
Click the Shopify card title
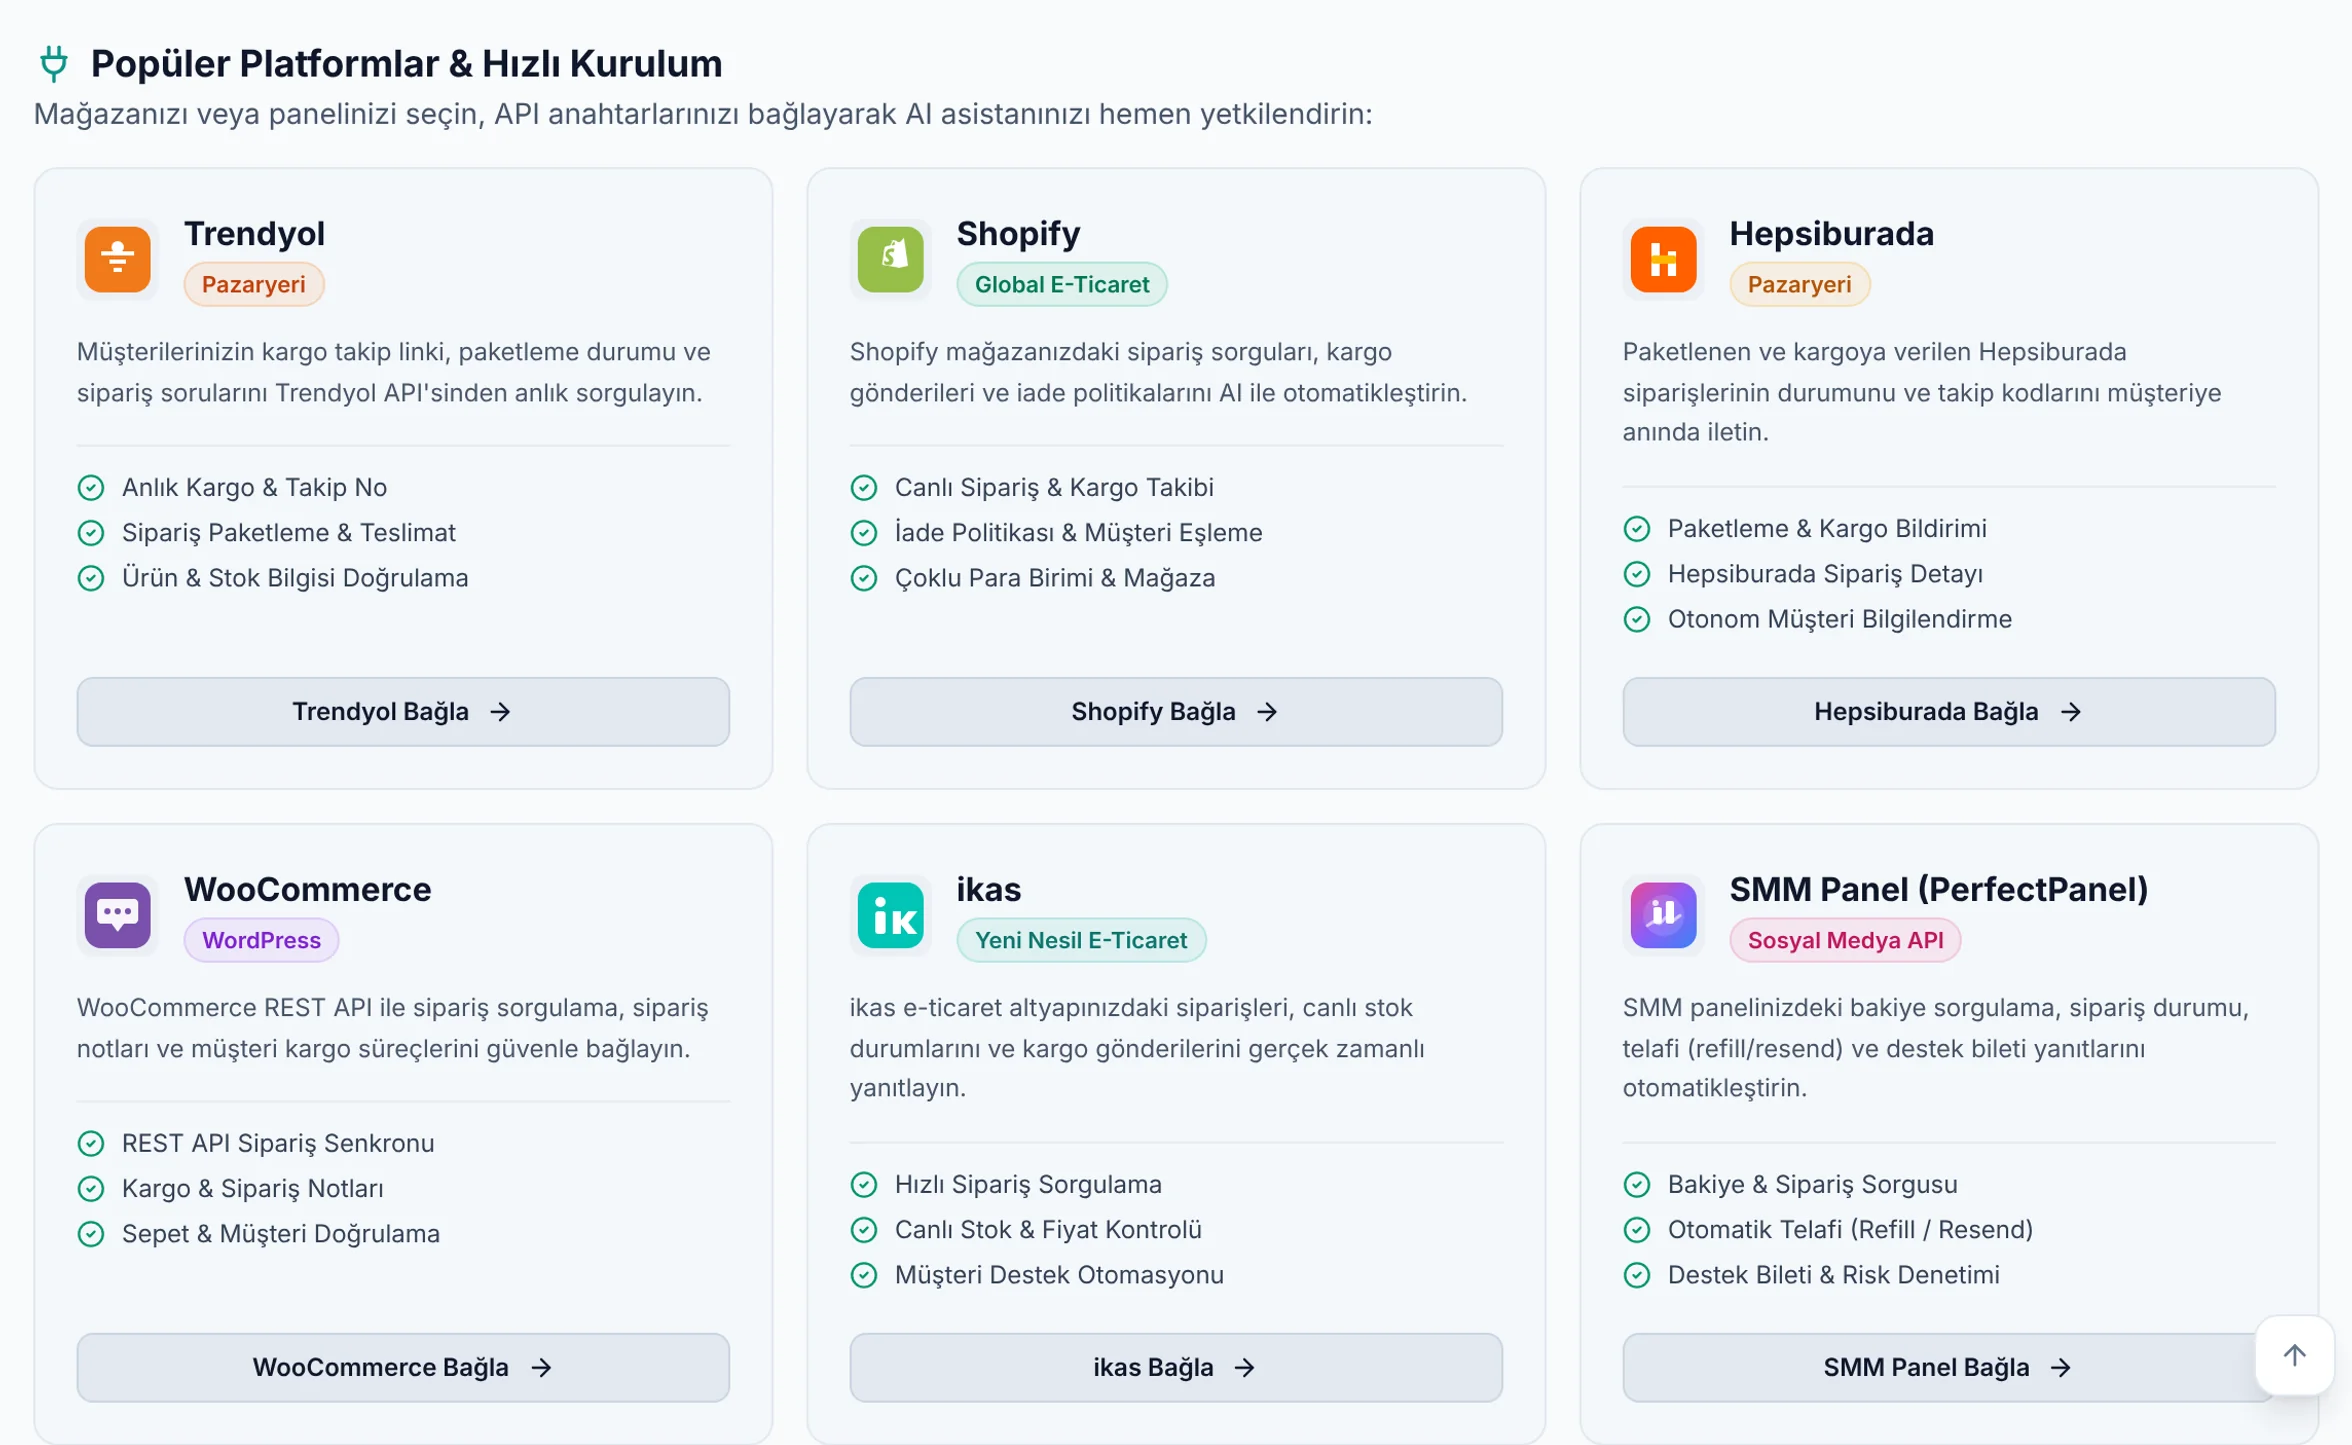(x=1018, y=233)
